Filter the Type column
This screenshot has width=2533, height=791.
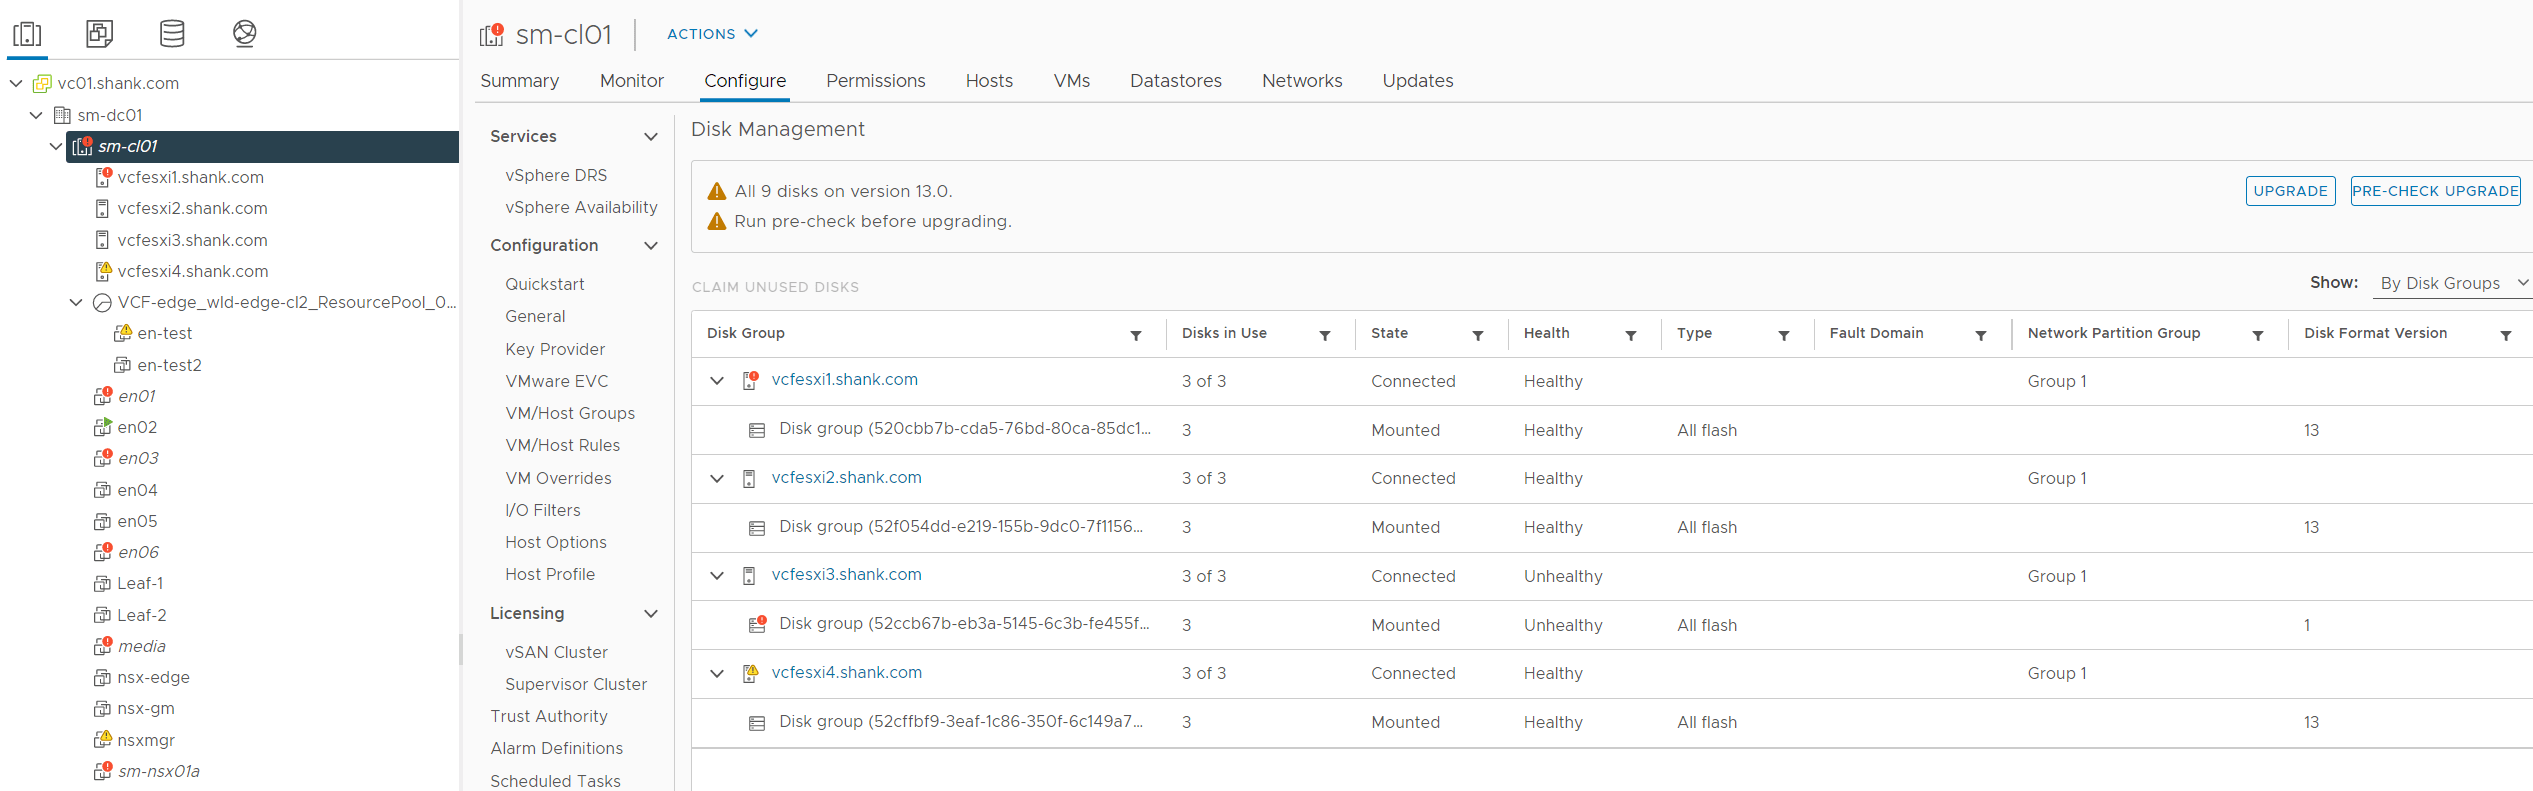coord(1784,335)
